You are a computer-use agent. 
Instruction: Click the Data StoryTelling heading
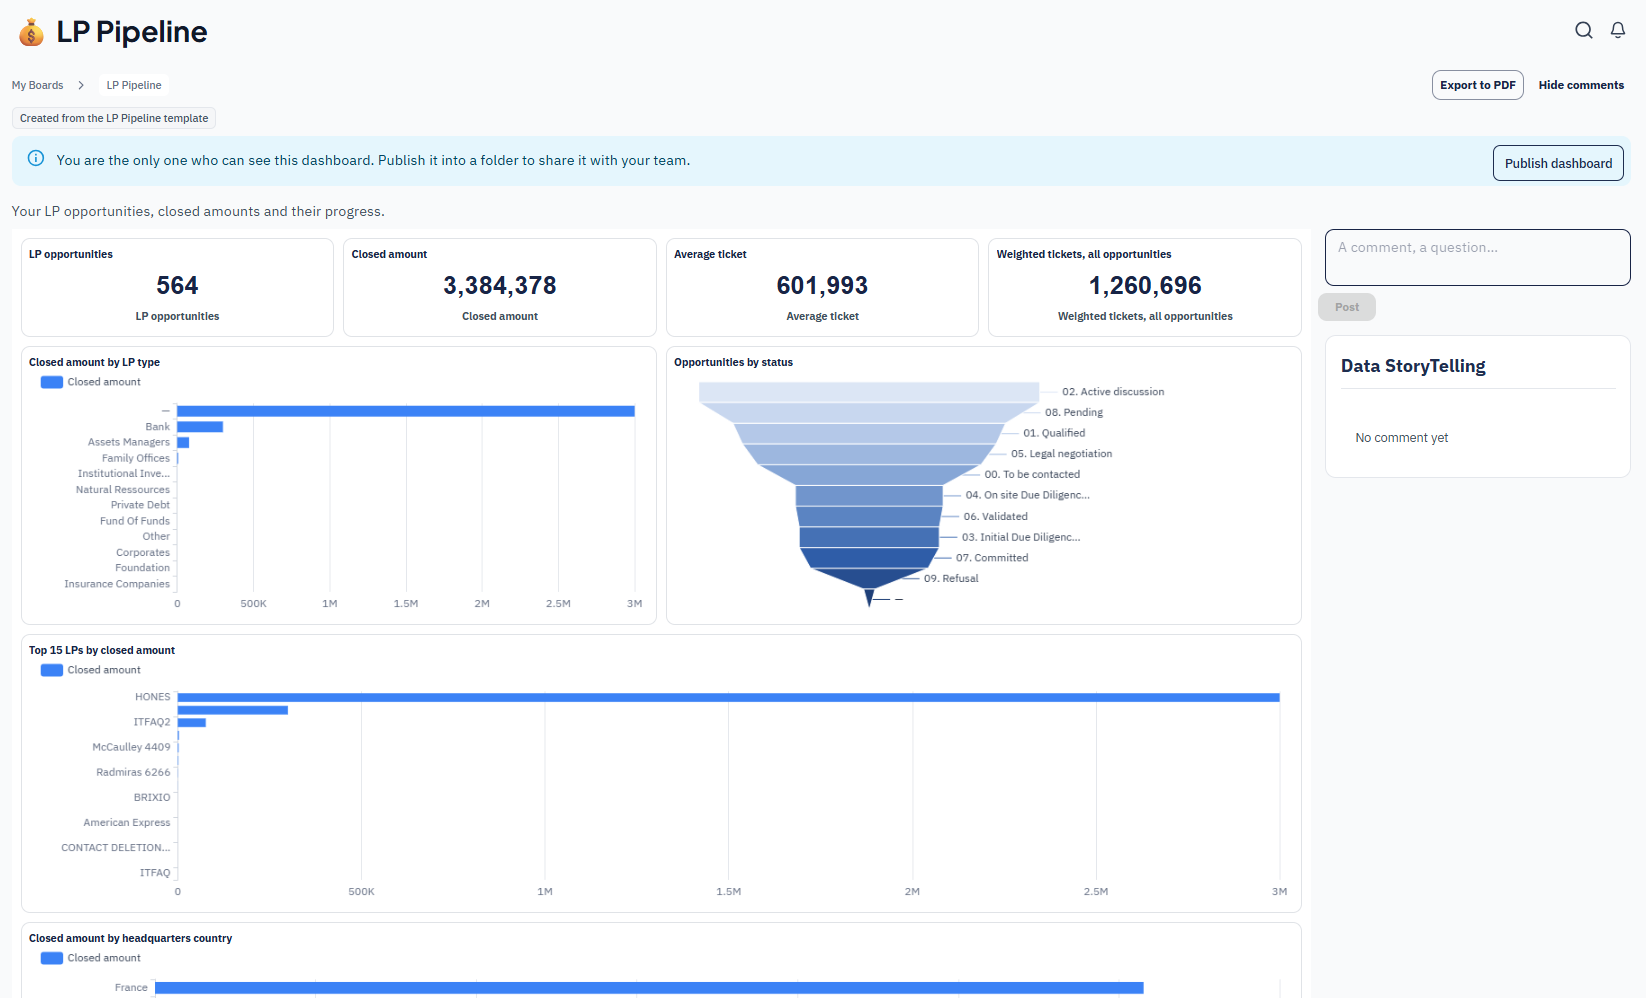click(1413, 366)
